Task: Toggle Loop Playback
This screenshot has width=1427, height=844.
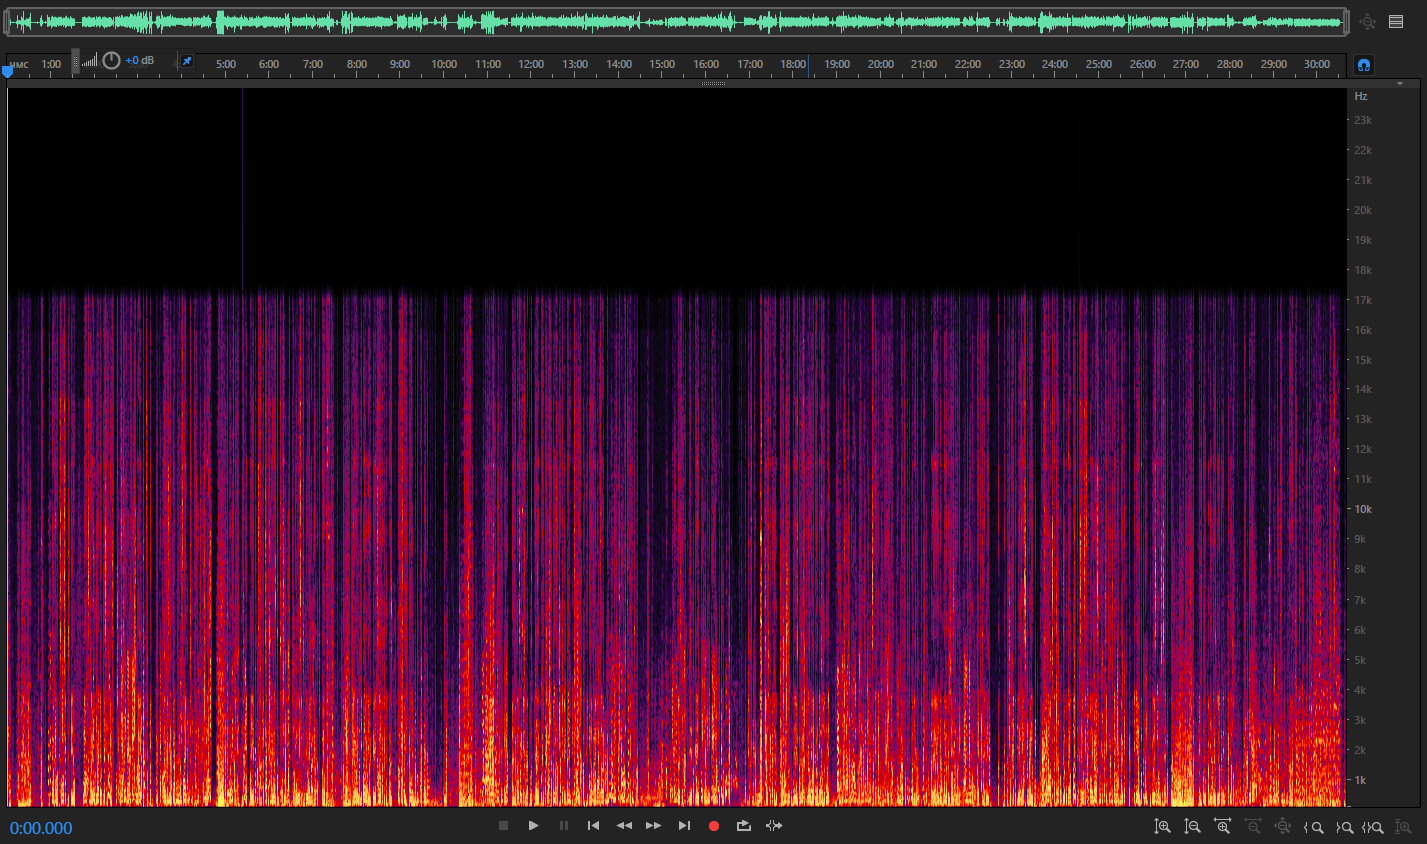Action: (x=744, y=826)
